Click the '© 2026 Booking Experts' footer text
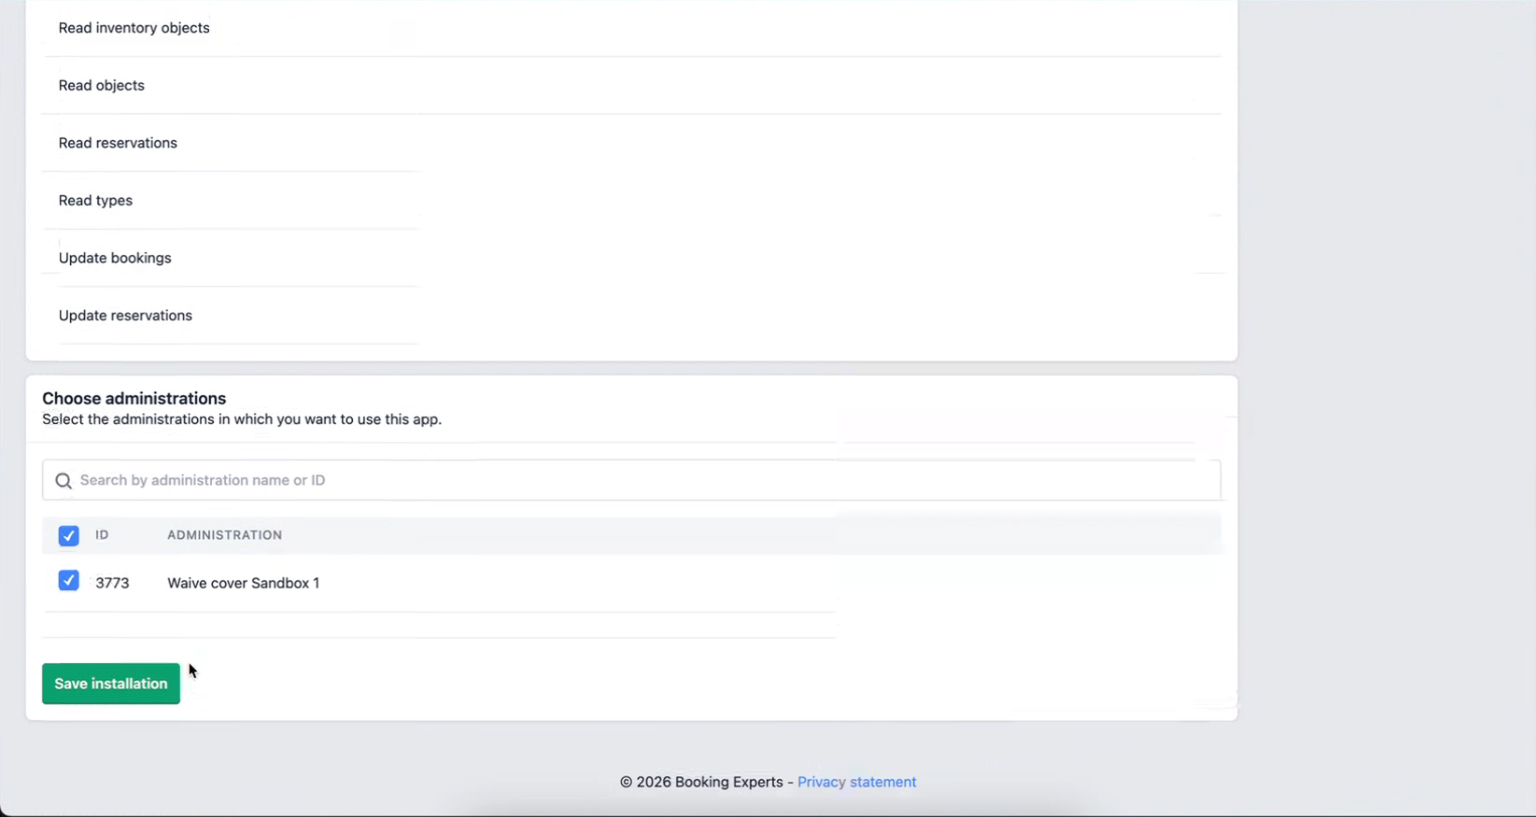The image size is (1536, 817). tap(701, 782)
